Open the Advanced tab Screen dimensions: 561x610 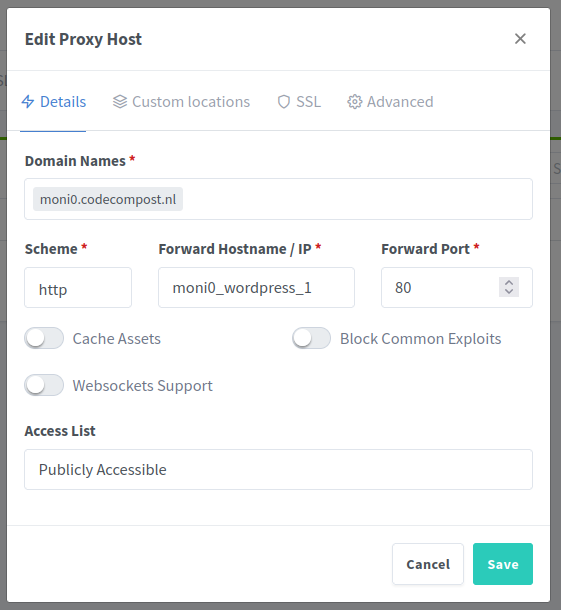tap(390, 102)
